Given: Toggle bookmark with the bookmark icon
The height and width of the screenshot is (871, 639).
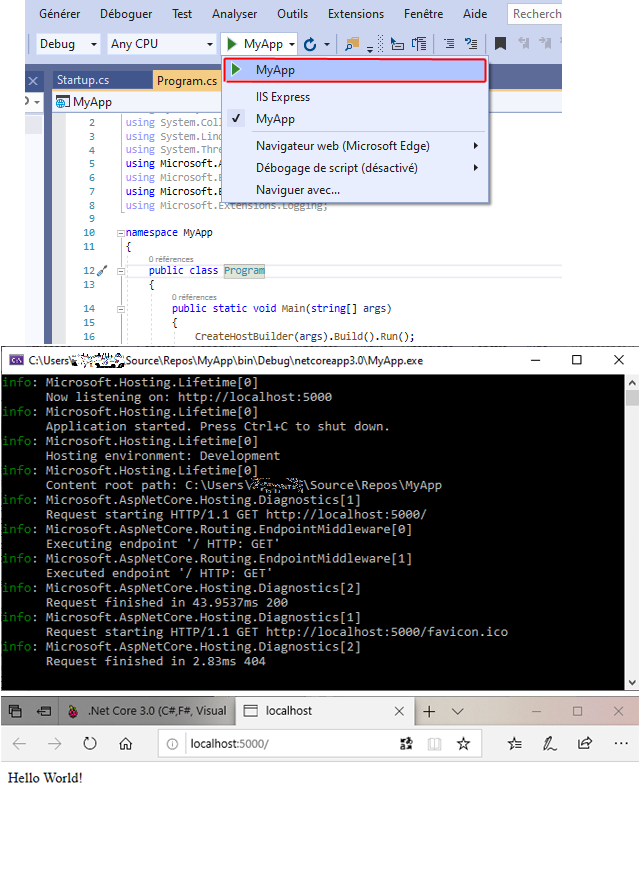Looking at the screenshot, I should pos(500,44).
